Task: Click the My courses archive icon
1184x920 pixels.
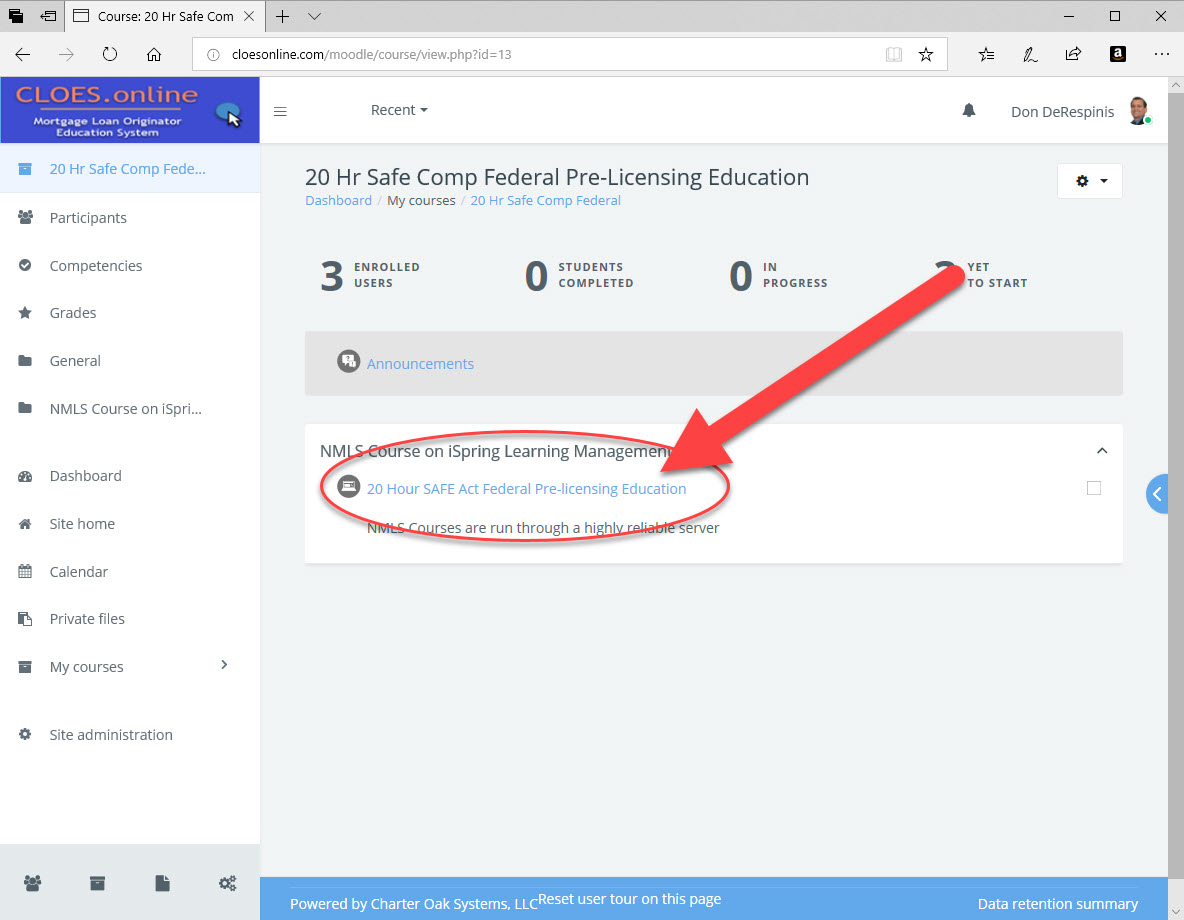Action: pyautogui.click(x=25, y=667)
